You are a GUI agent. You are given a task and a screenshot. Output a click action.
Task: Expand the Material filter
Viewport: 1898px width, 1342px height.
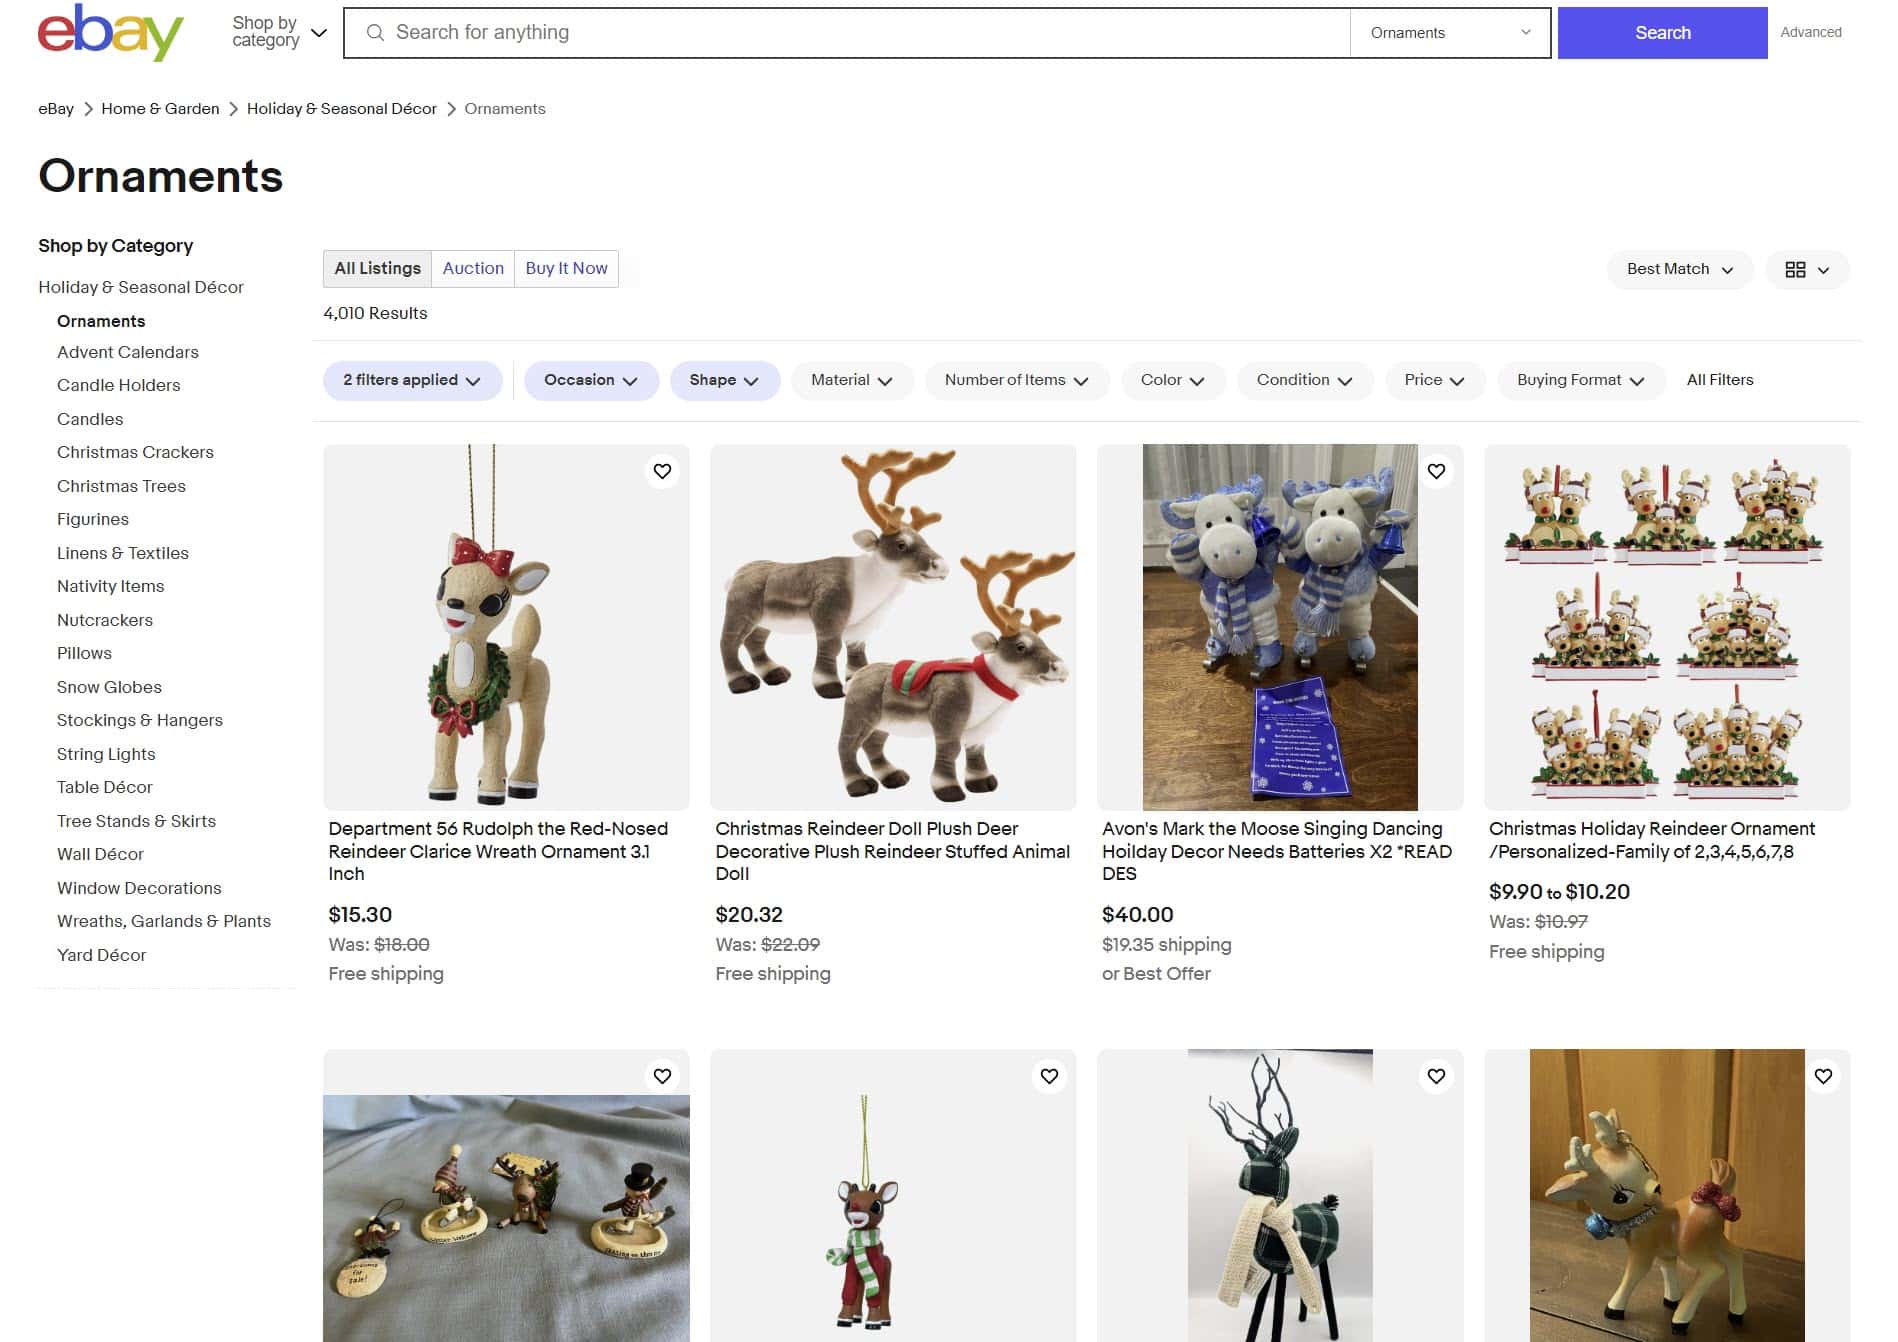pos(852,381)
